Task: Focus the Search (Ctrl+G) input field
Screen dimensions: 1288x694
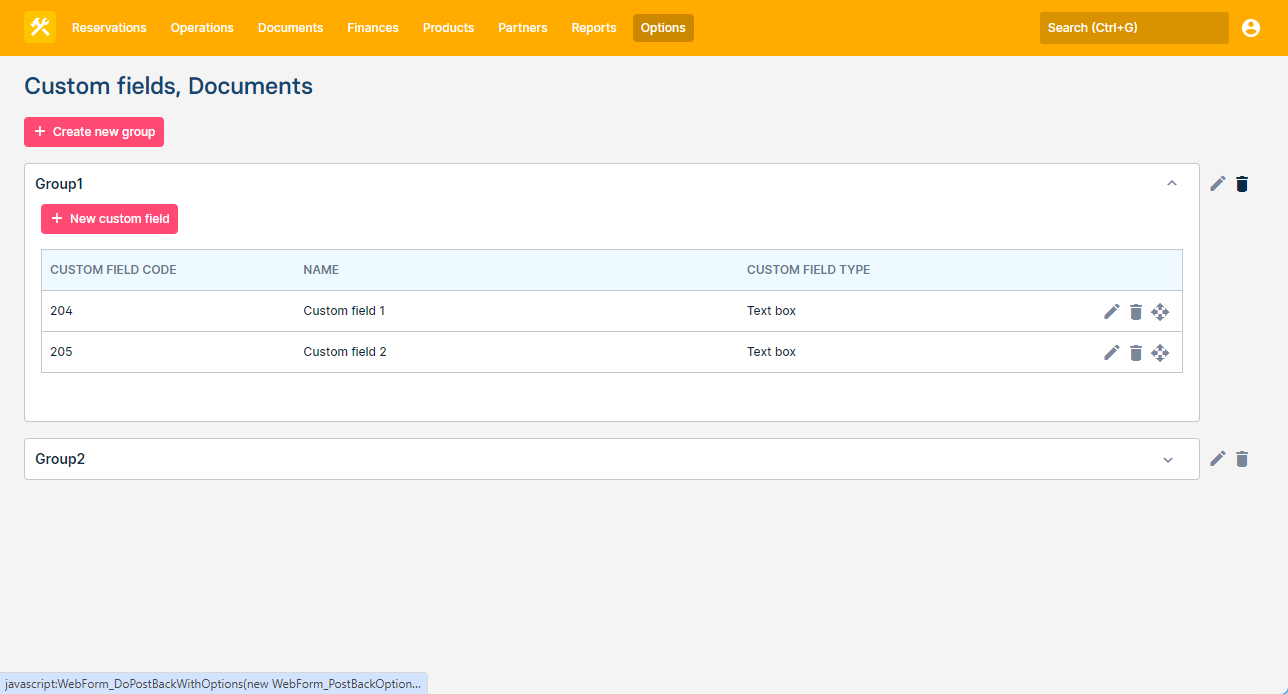Action: pos(1133,28)
